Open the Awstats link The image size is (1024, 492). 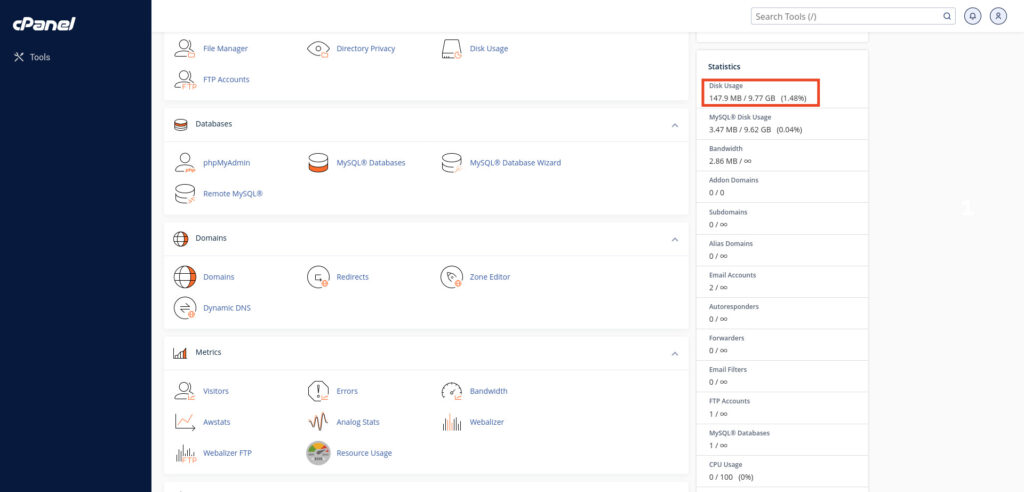217,422
